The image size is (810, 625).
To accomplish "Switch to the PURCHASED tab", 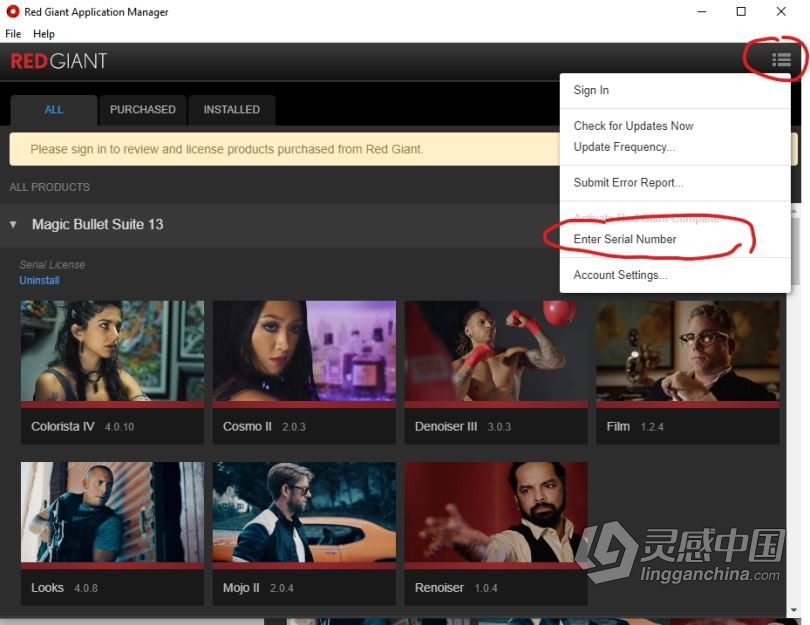I will (143, 110).
